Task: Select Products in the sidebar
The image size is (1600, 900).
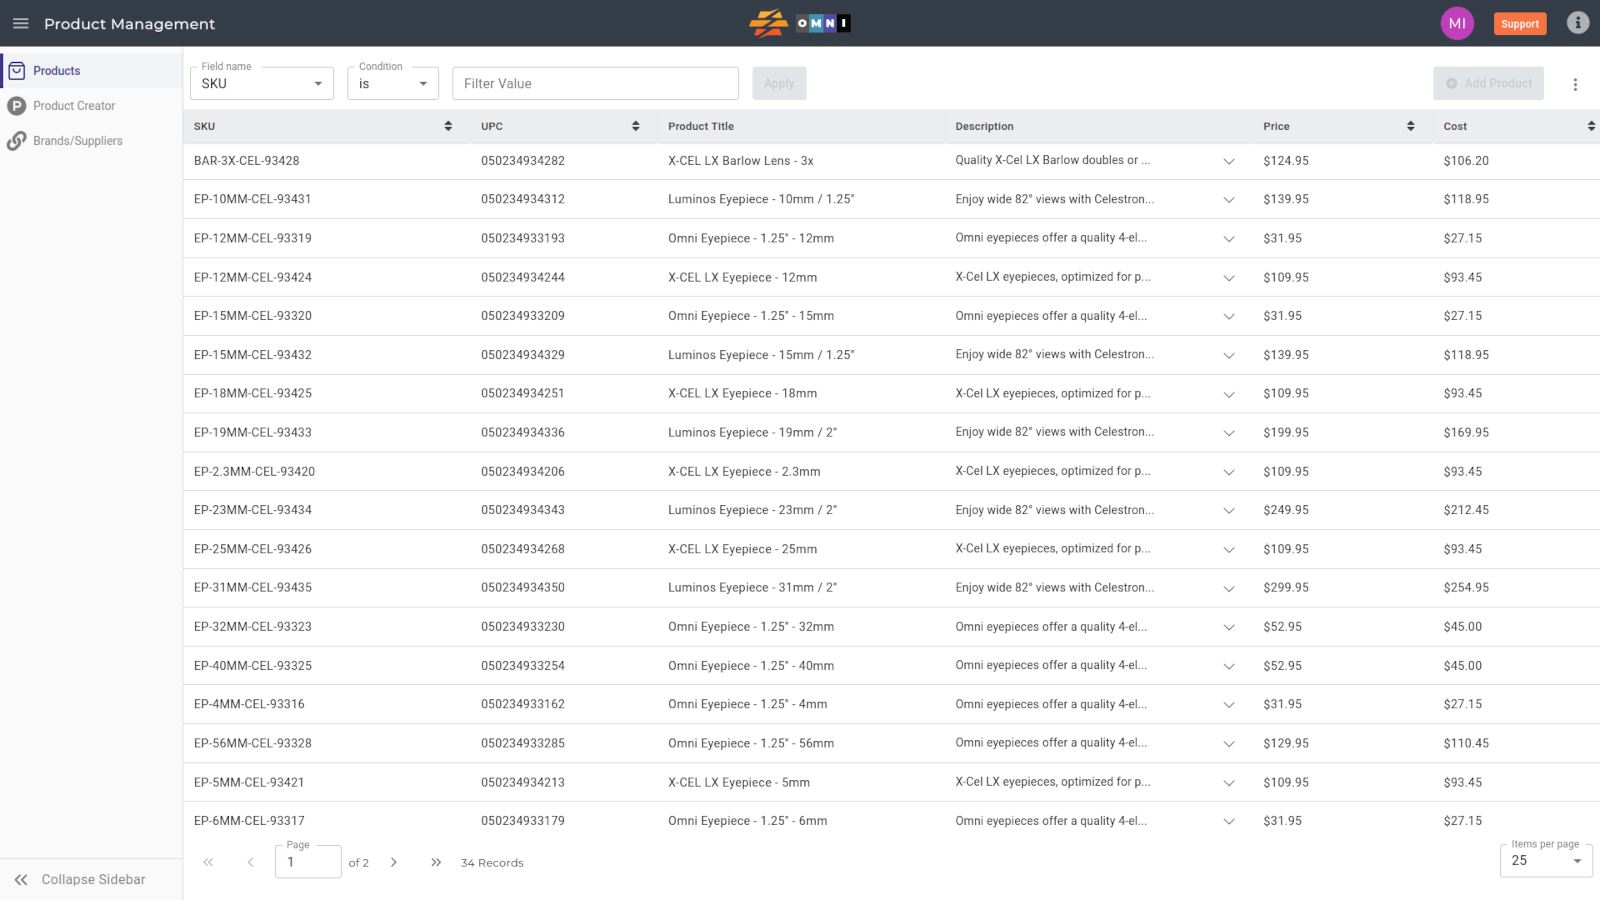Action: point(91,71)
